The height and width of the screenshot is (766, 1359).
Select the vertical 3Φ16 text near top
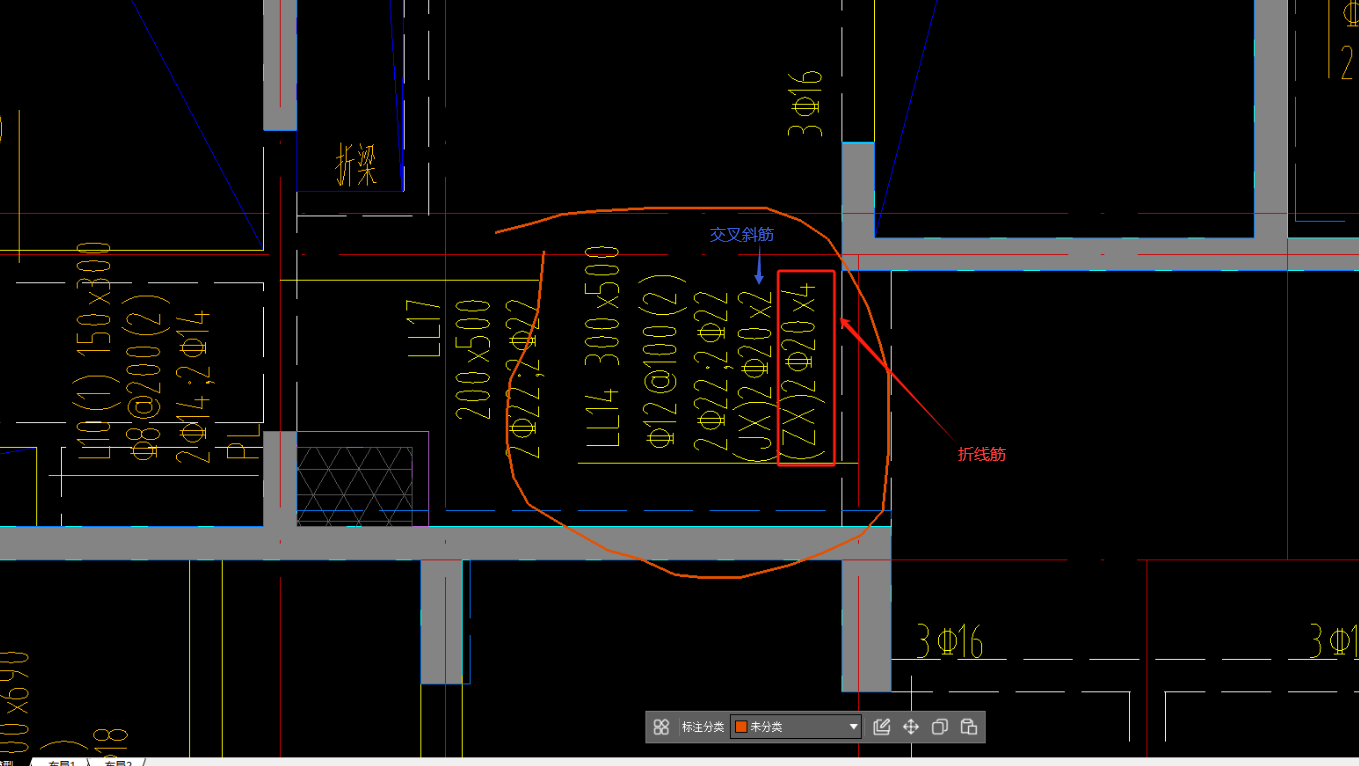point(806,102)
